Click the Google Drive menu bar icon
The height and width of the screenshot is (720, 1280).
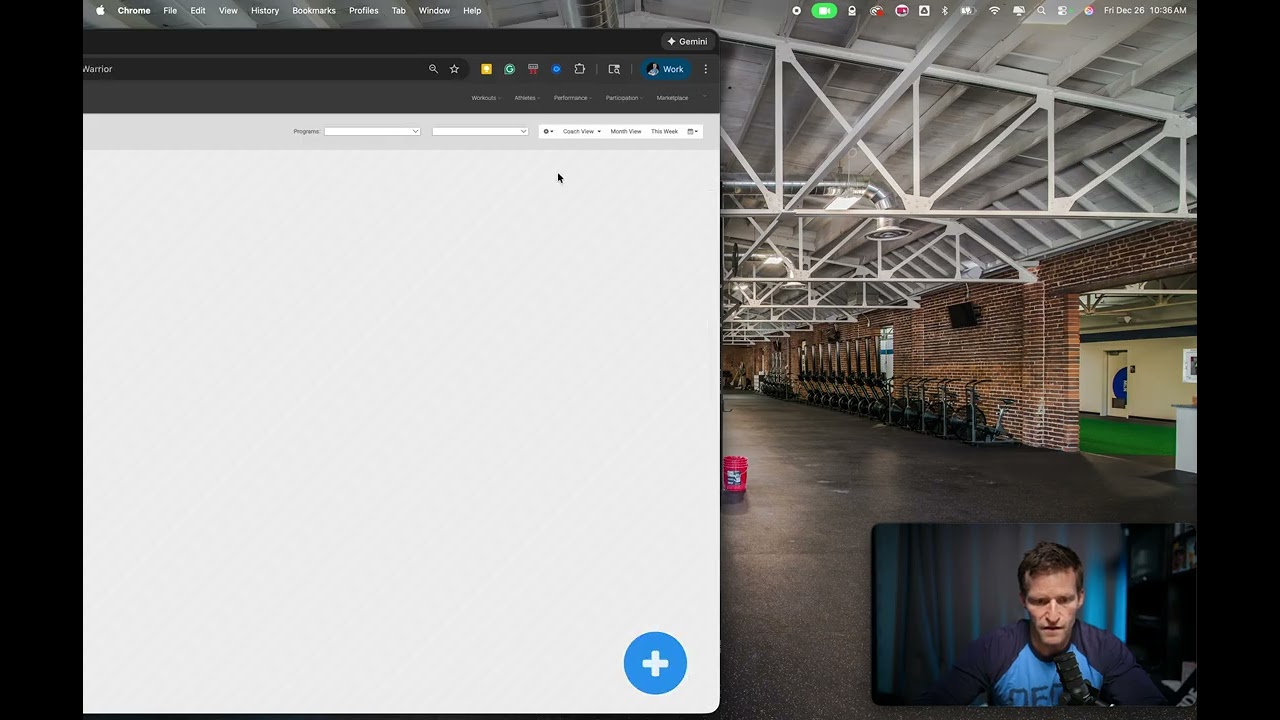pos(923,10)
